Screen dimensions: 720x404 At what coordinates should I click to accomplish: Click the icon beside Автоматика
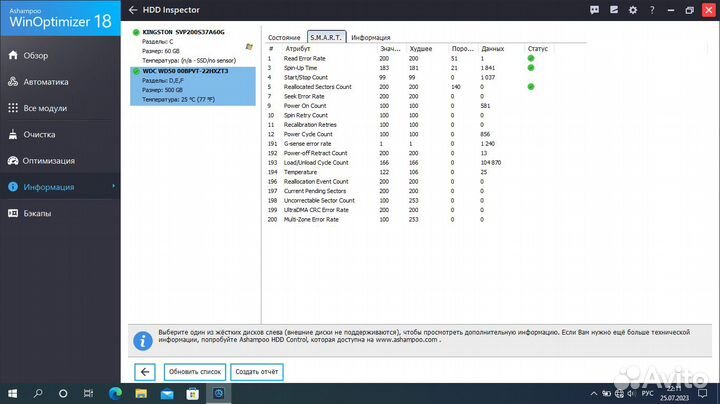tap(13, 82)
